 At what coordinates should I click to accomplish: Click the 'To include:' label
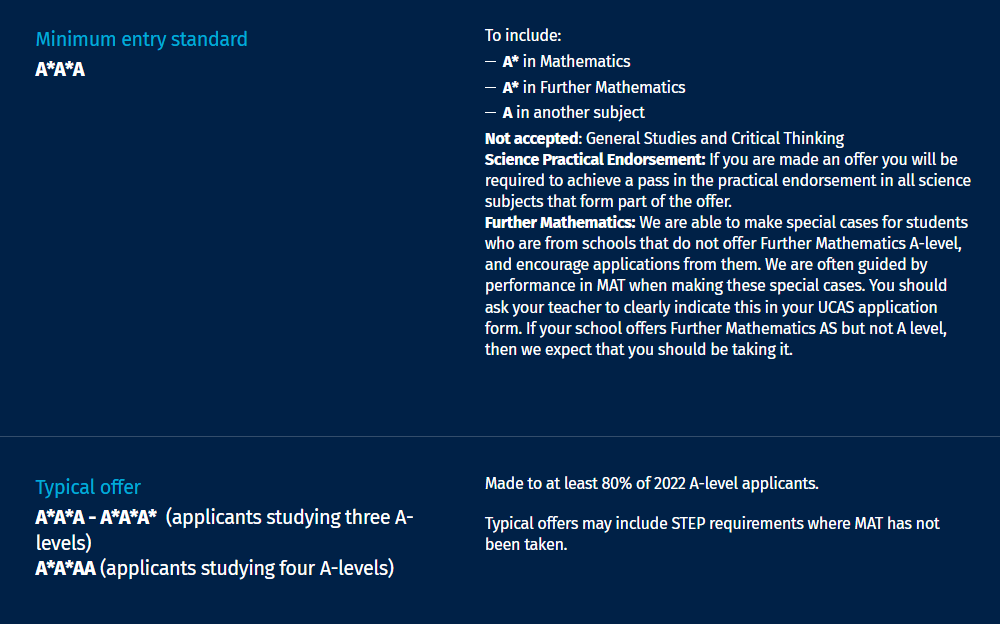523,35
